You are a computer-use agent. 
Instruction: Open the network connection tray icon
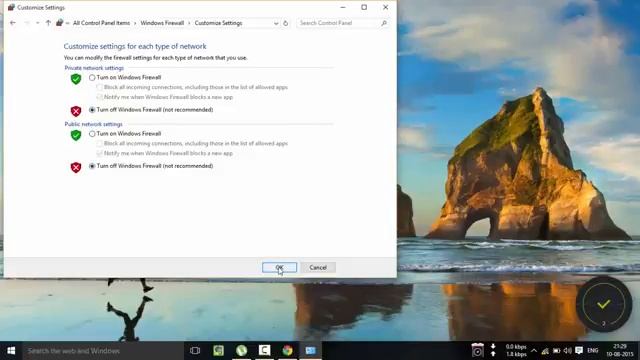coord(545,351)
